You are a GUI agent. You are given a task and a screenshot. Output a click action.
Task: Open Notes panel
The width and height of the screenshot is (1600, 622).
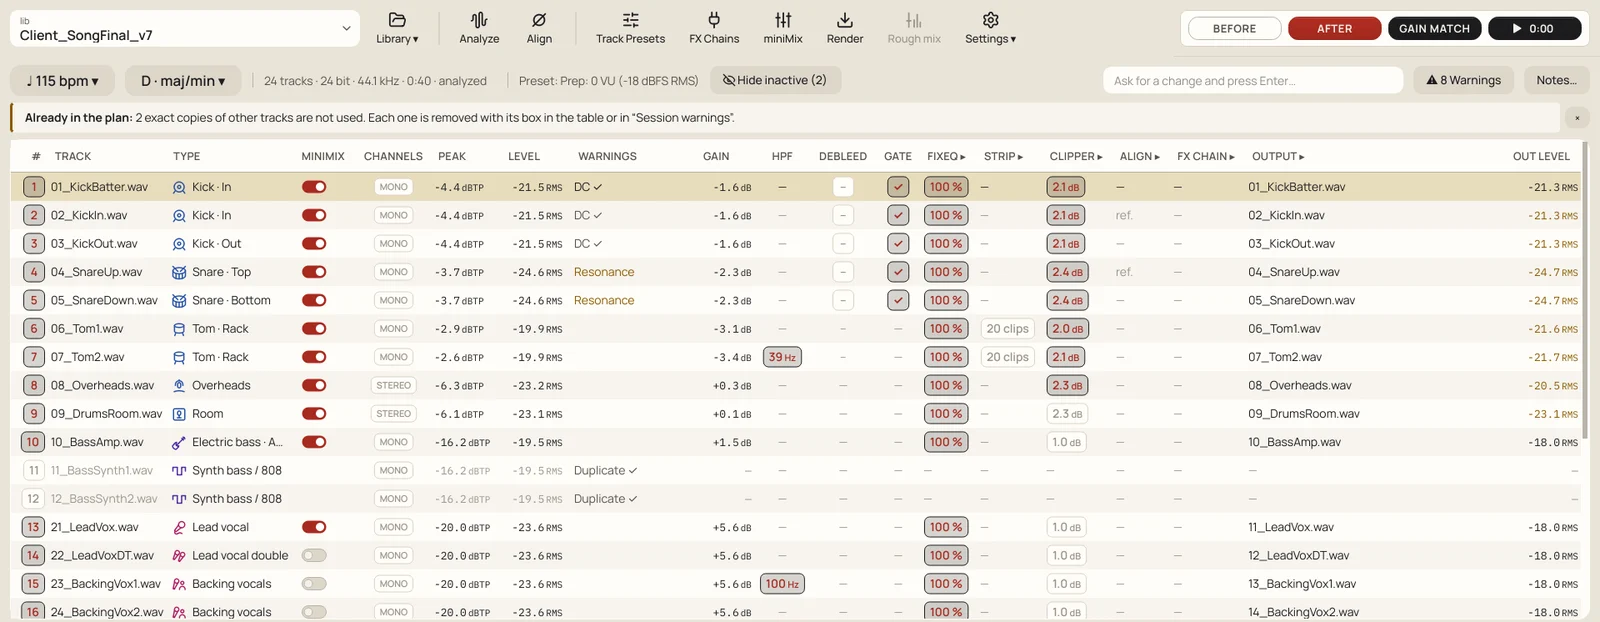1556,80
